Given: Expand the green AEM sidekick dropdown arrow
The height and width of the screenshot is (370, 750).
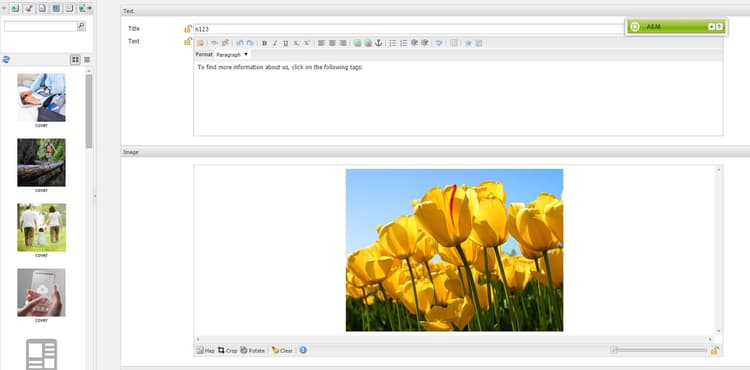Looking at the screenshot, I should tap(711, 27).
